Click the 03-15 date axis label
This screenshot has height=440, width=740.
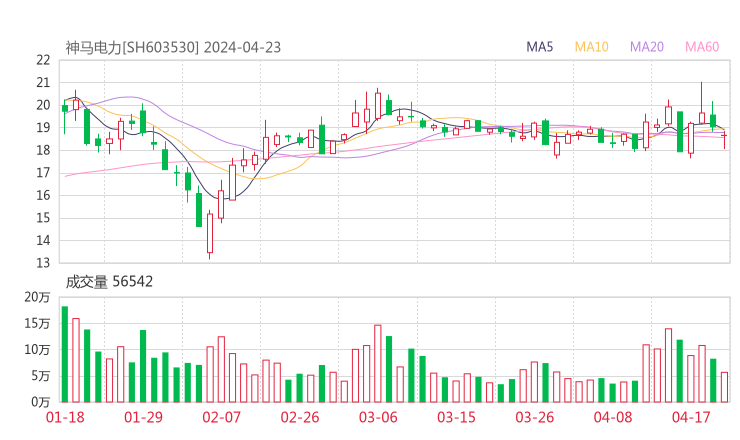456,417
